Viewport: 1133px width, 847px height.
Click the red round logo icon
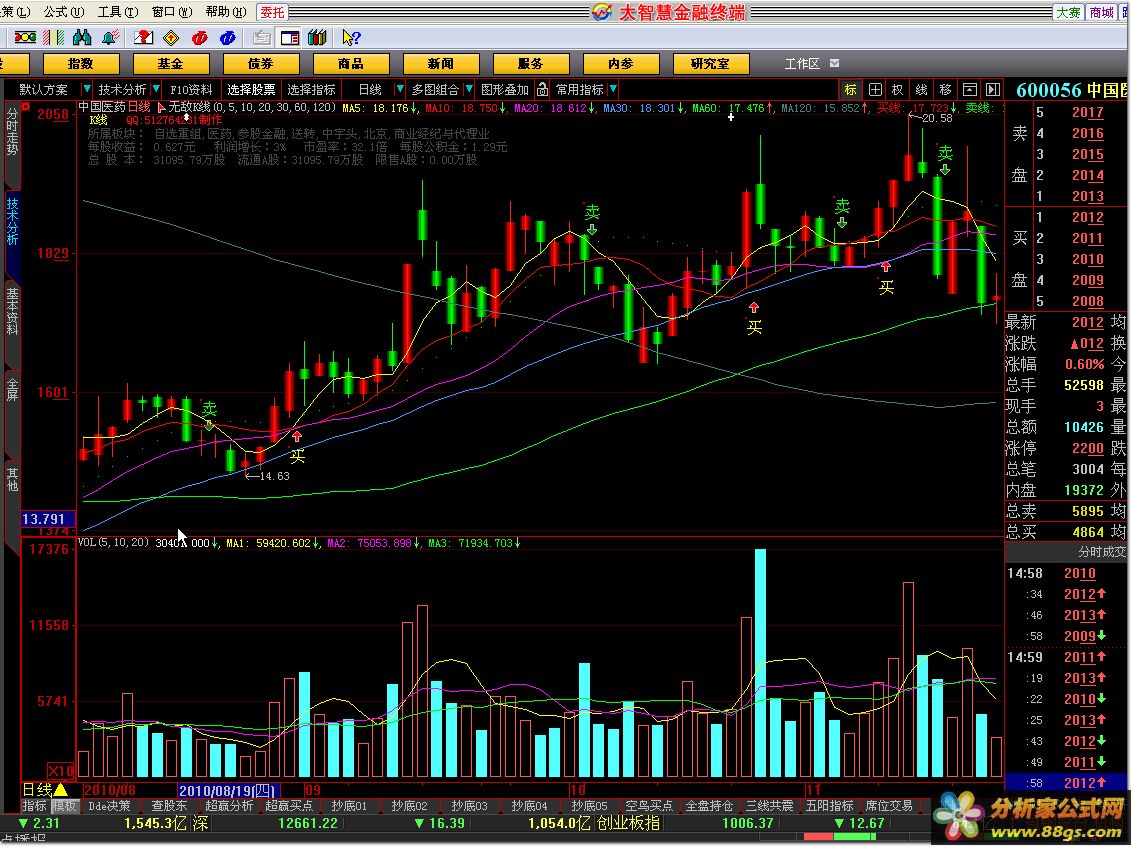[199, 38]
